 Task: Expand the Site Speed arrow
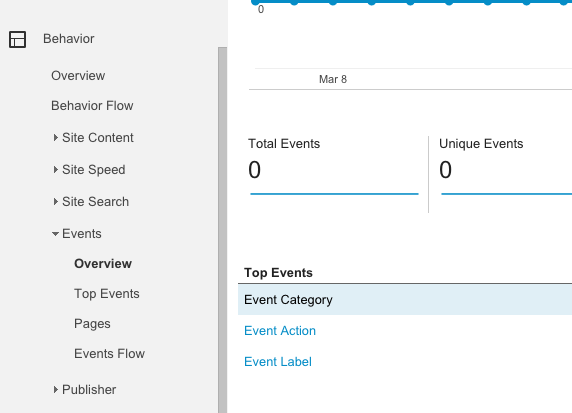click(55, 170)
